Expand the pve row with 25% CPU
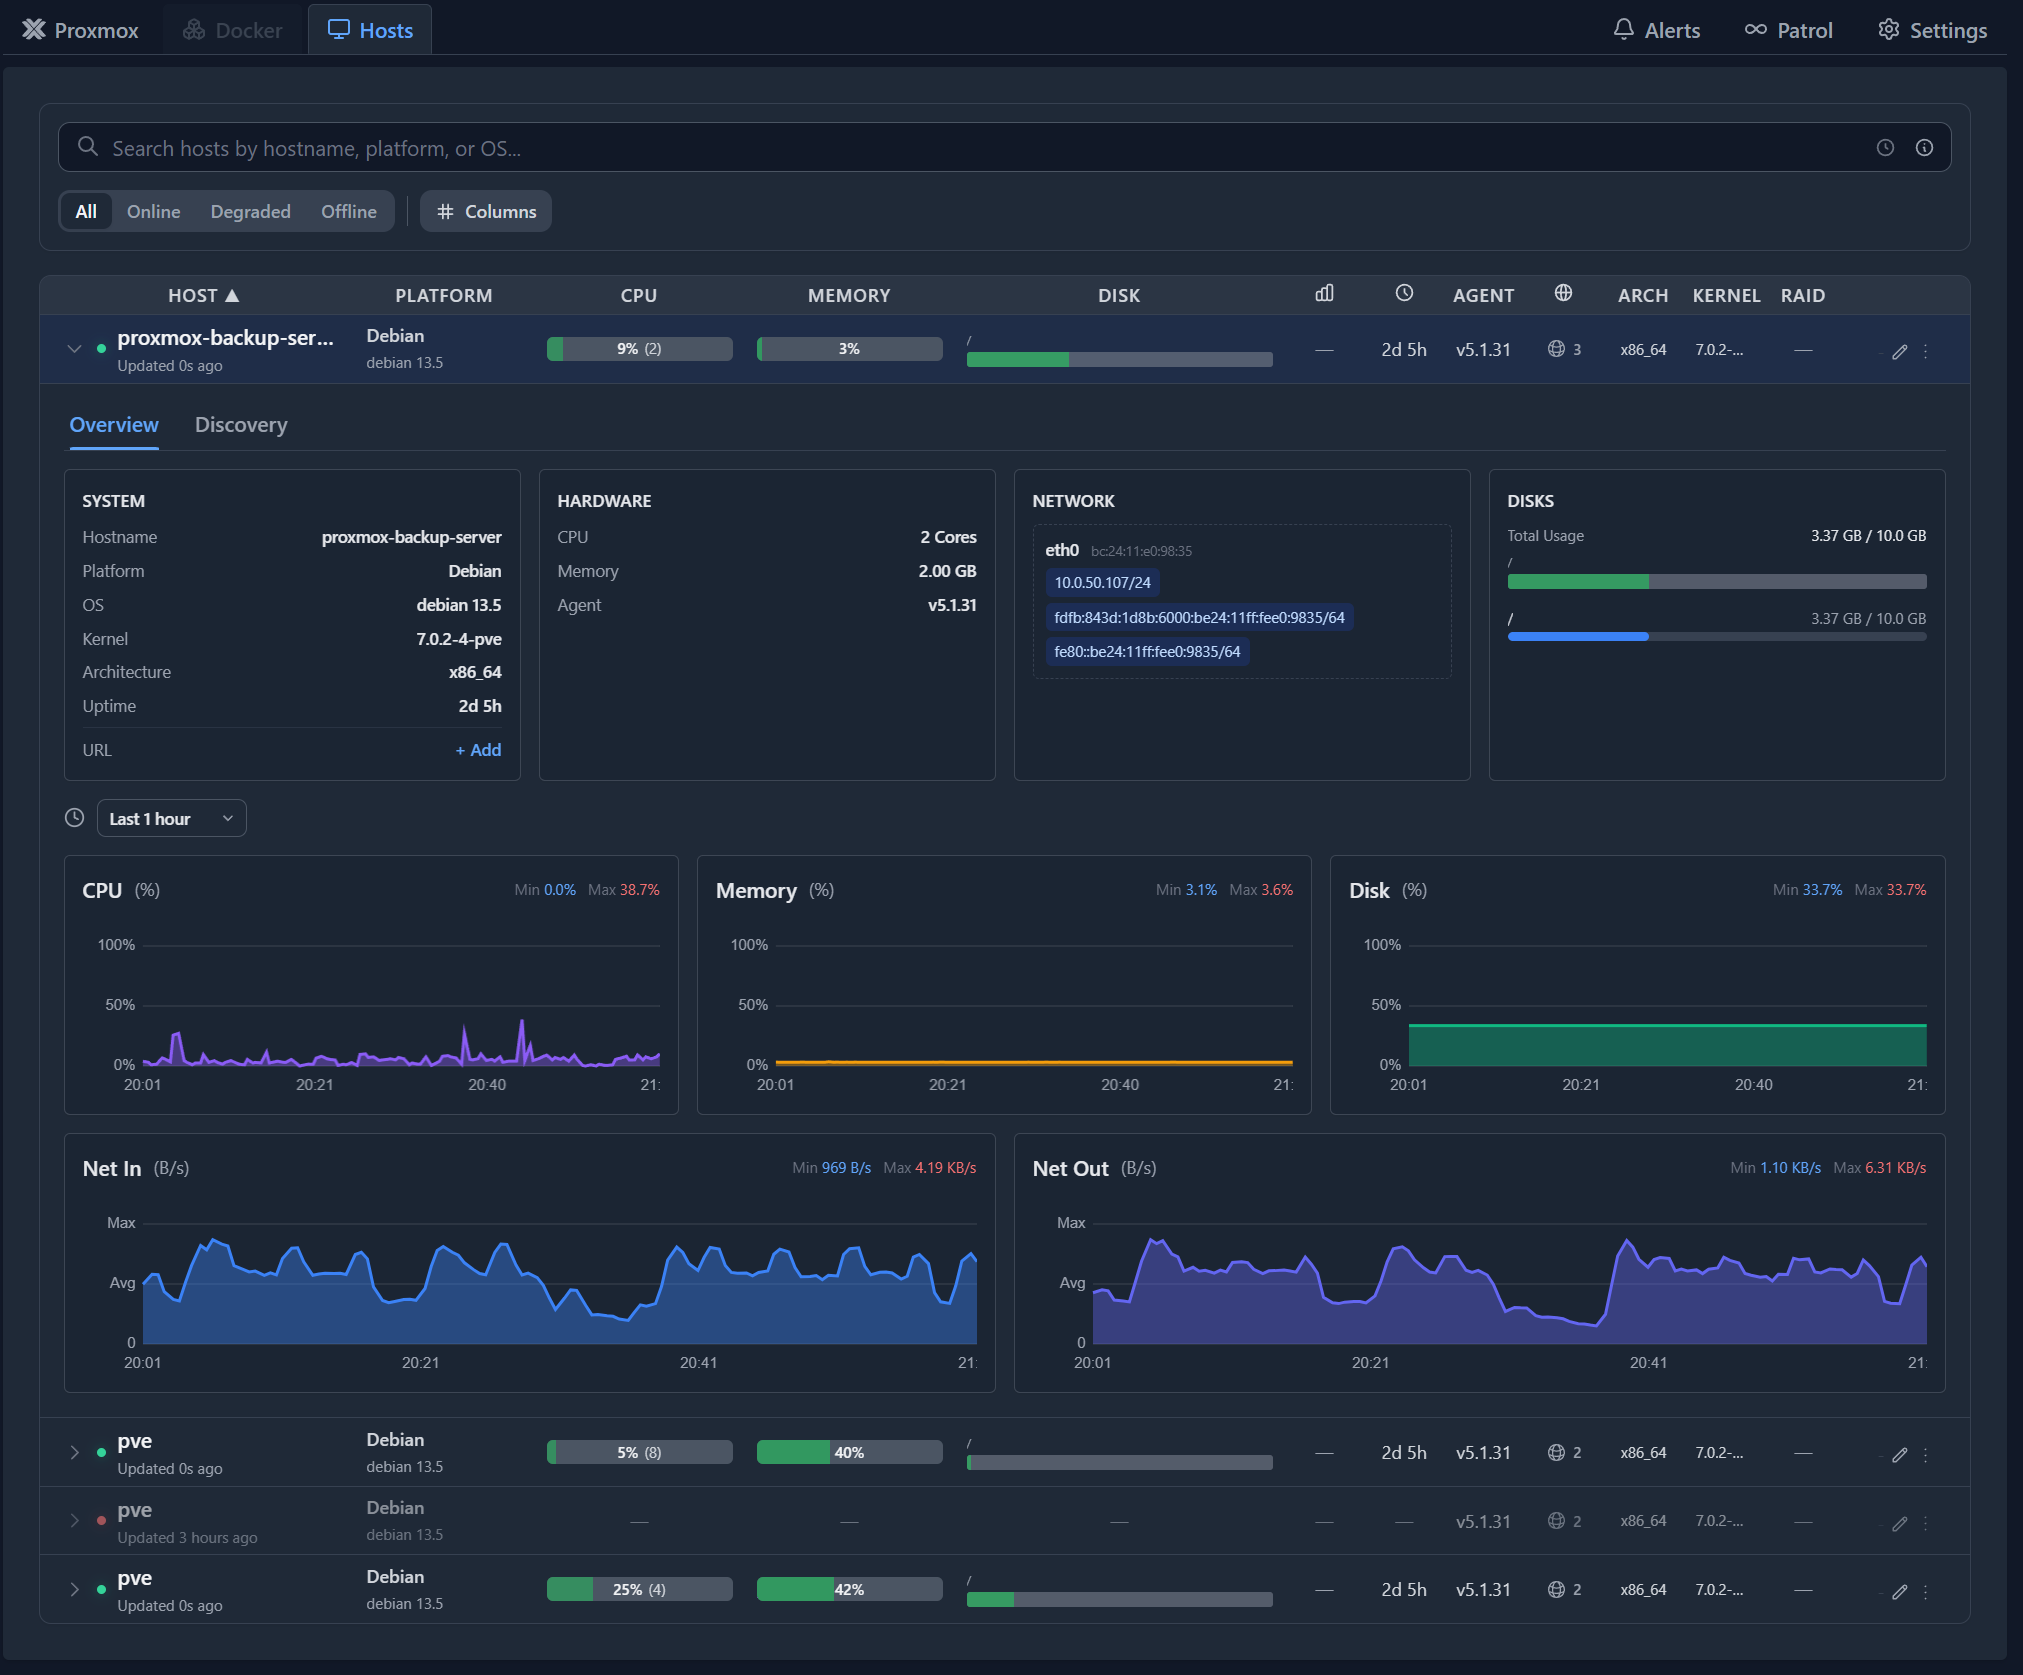Viewport: 2023px width, 1675px height. pyautogui.click(x=74, y=1590)
